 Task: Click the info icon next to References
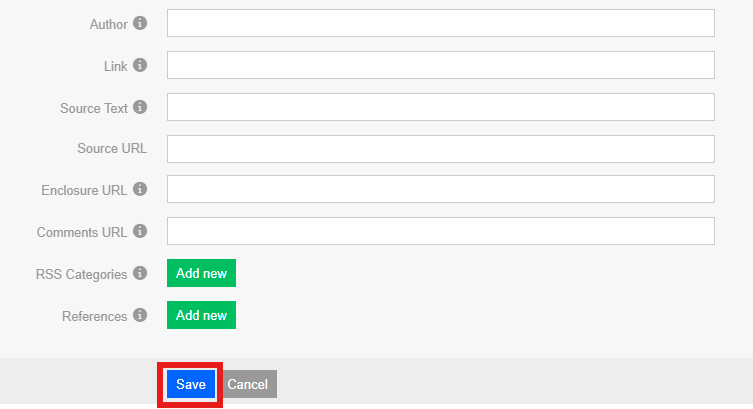click(x=140, y=315)
